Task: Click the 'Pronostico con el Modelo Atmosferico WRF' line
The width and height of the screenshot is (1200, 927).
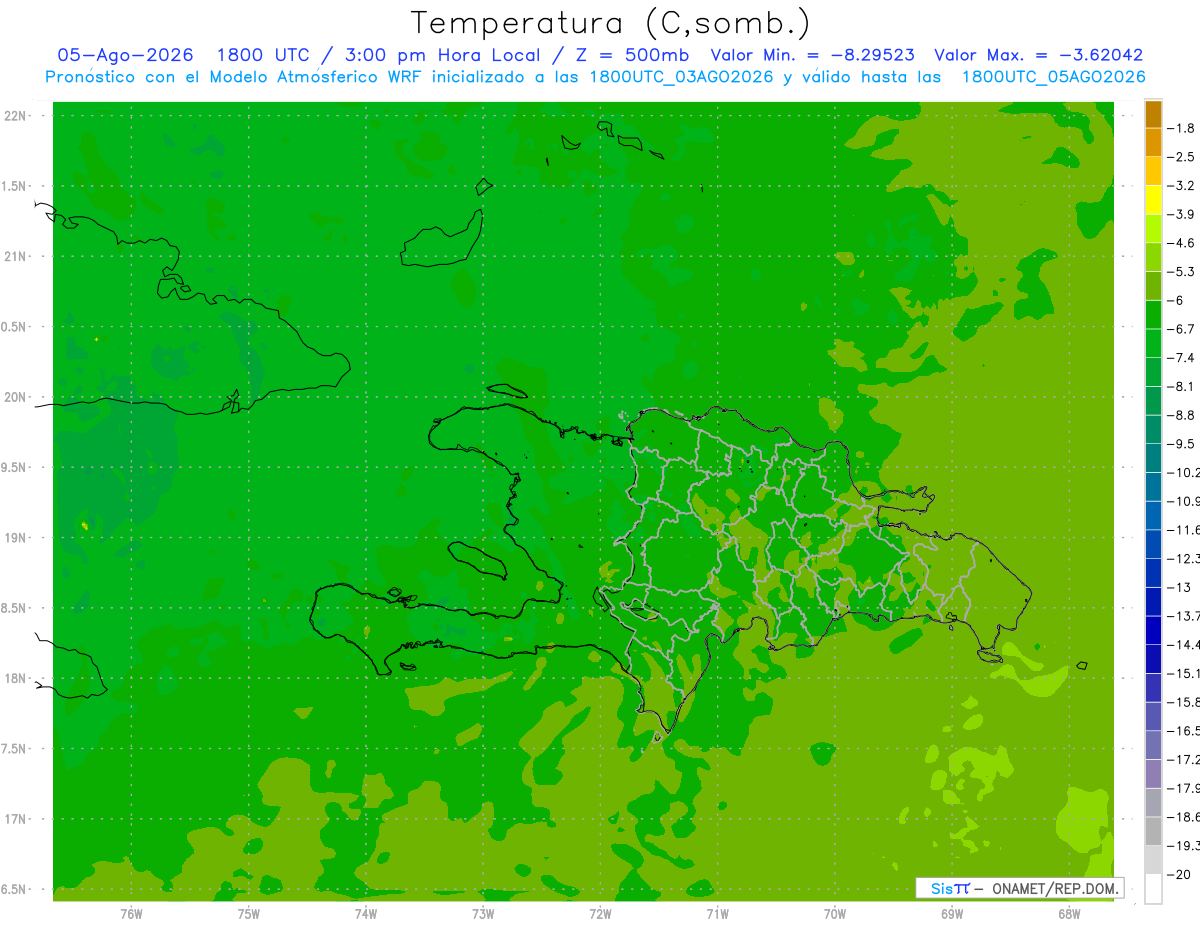Action: (595, 77)
